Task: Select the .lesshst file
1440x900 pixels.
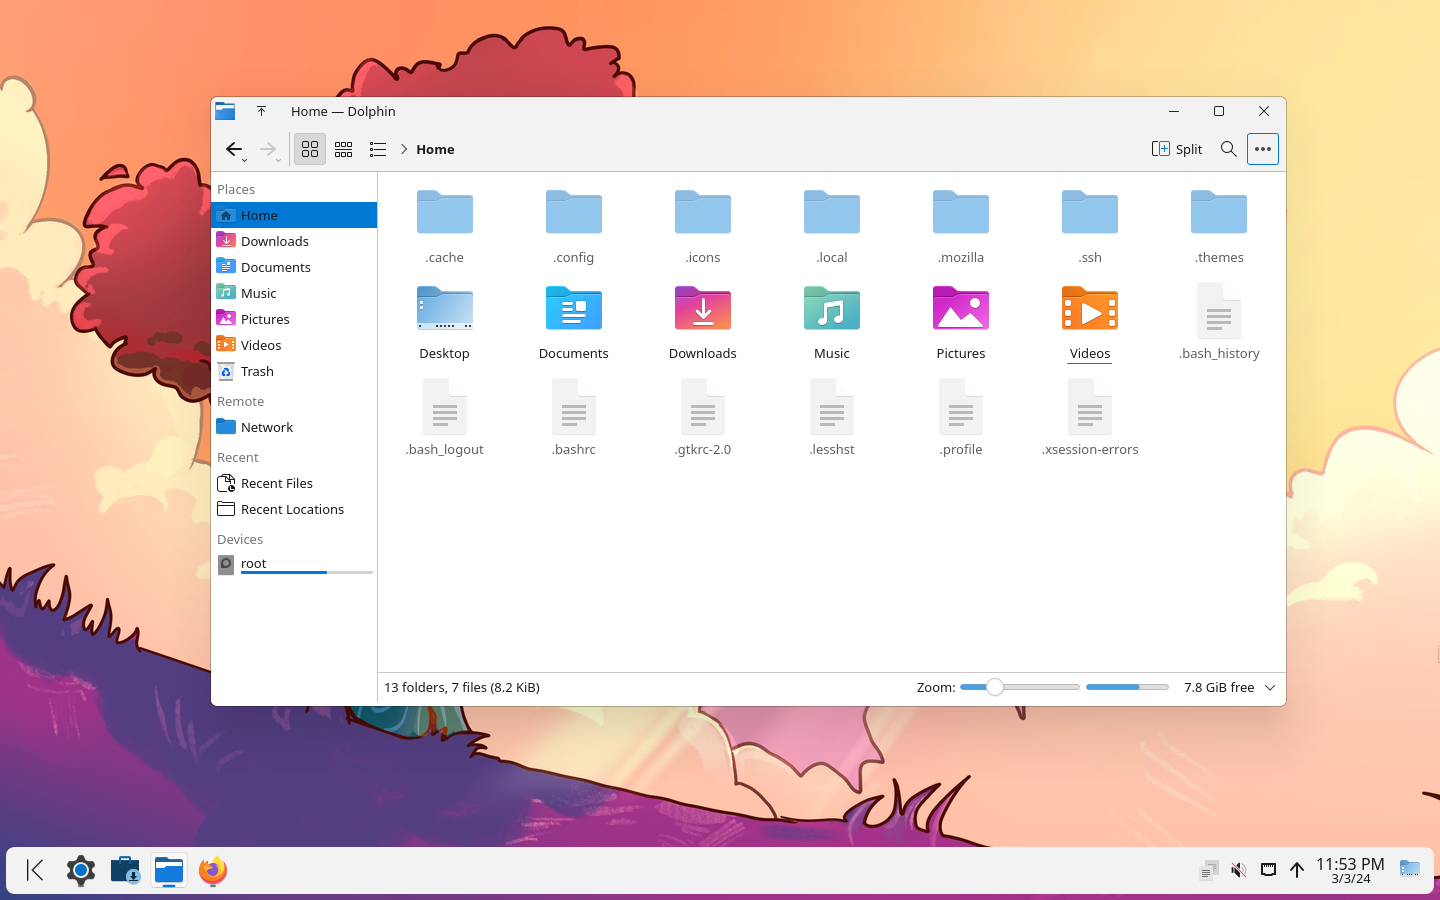Action: (831, 406)
